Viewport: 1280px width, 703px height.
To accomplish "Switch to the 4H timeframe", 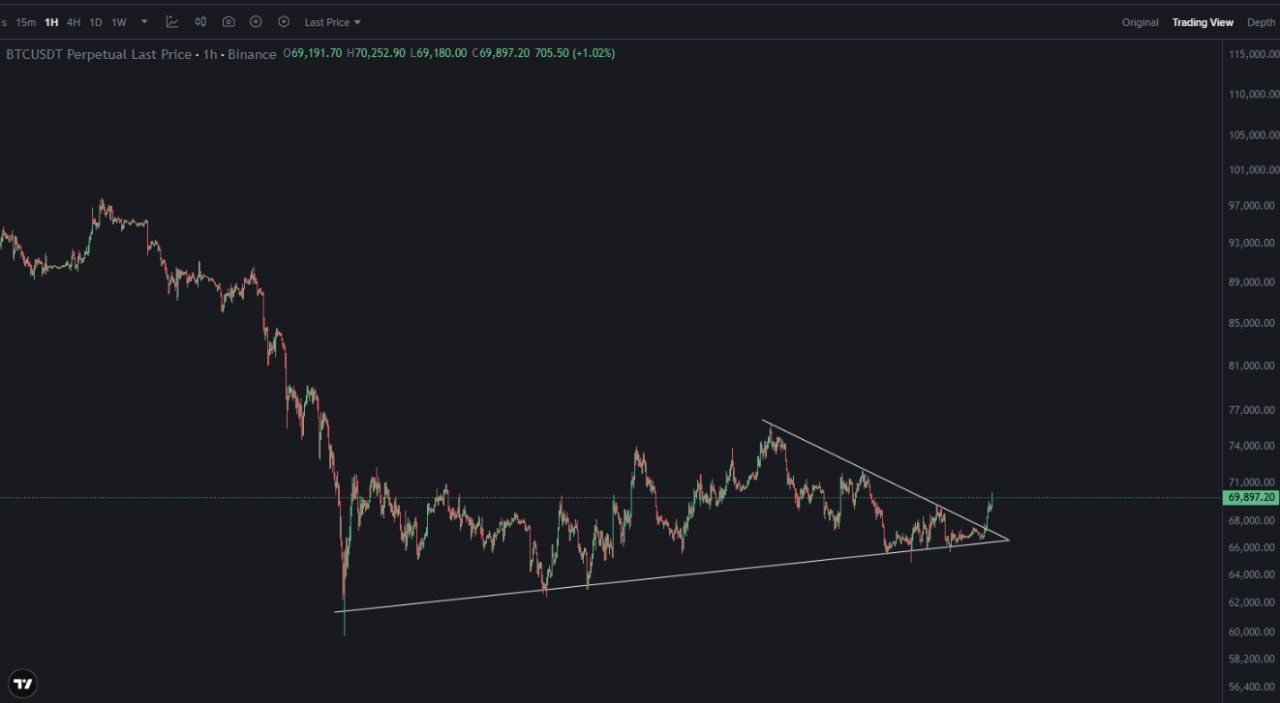I will (x=73, y=22).
